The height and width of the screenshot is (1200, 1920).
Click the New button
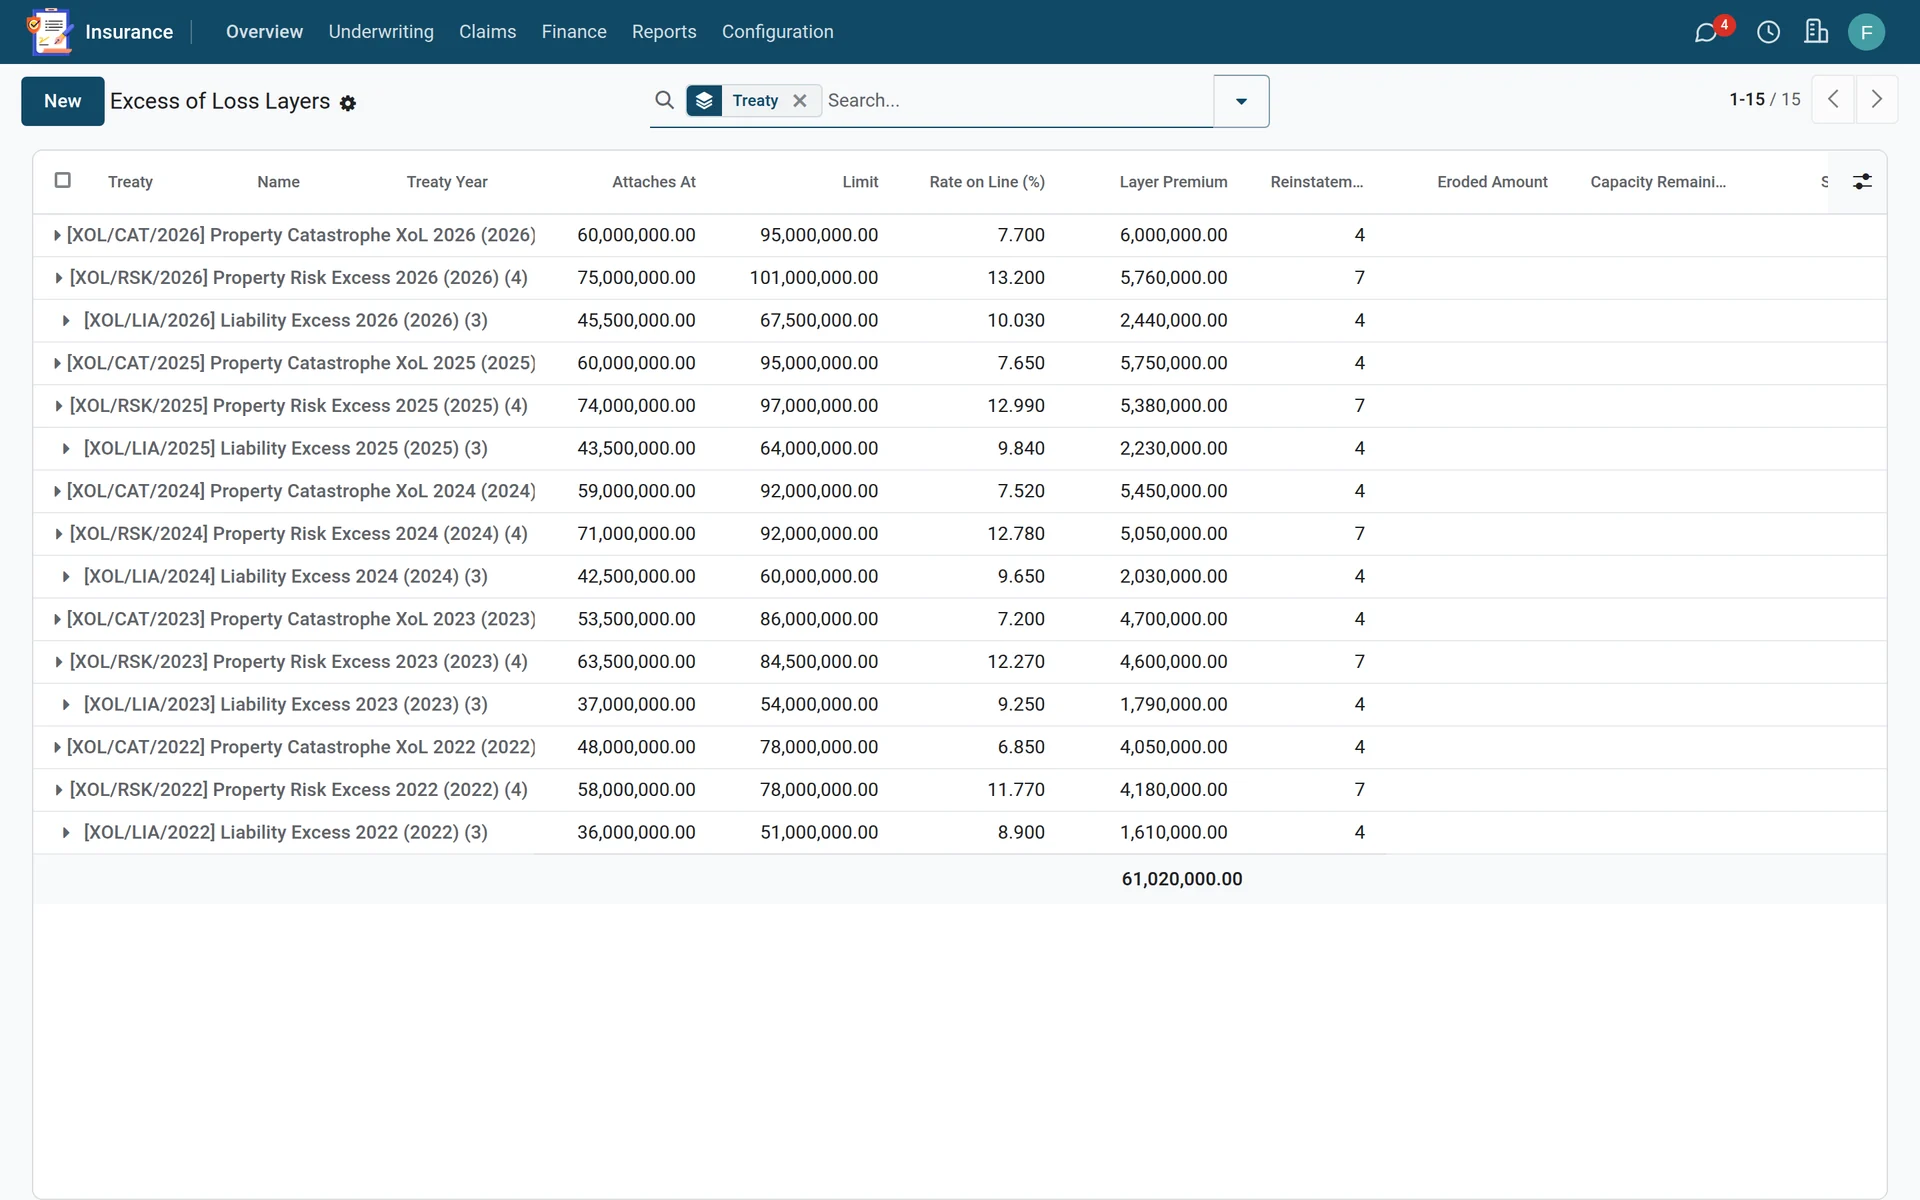62,101
